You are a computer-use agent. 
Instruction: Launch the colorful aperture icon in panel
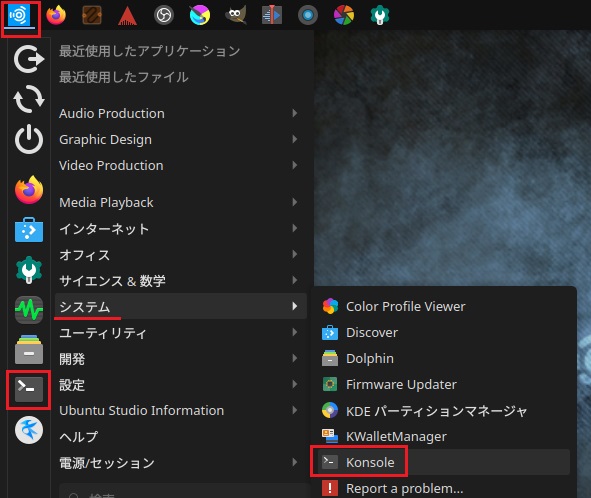click(344, 15)
